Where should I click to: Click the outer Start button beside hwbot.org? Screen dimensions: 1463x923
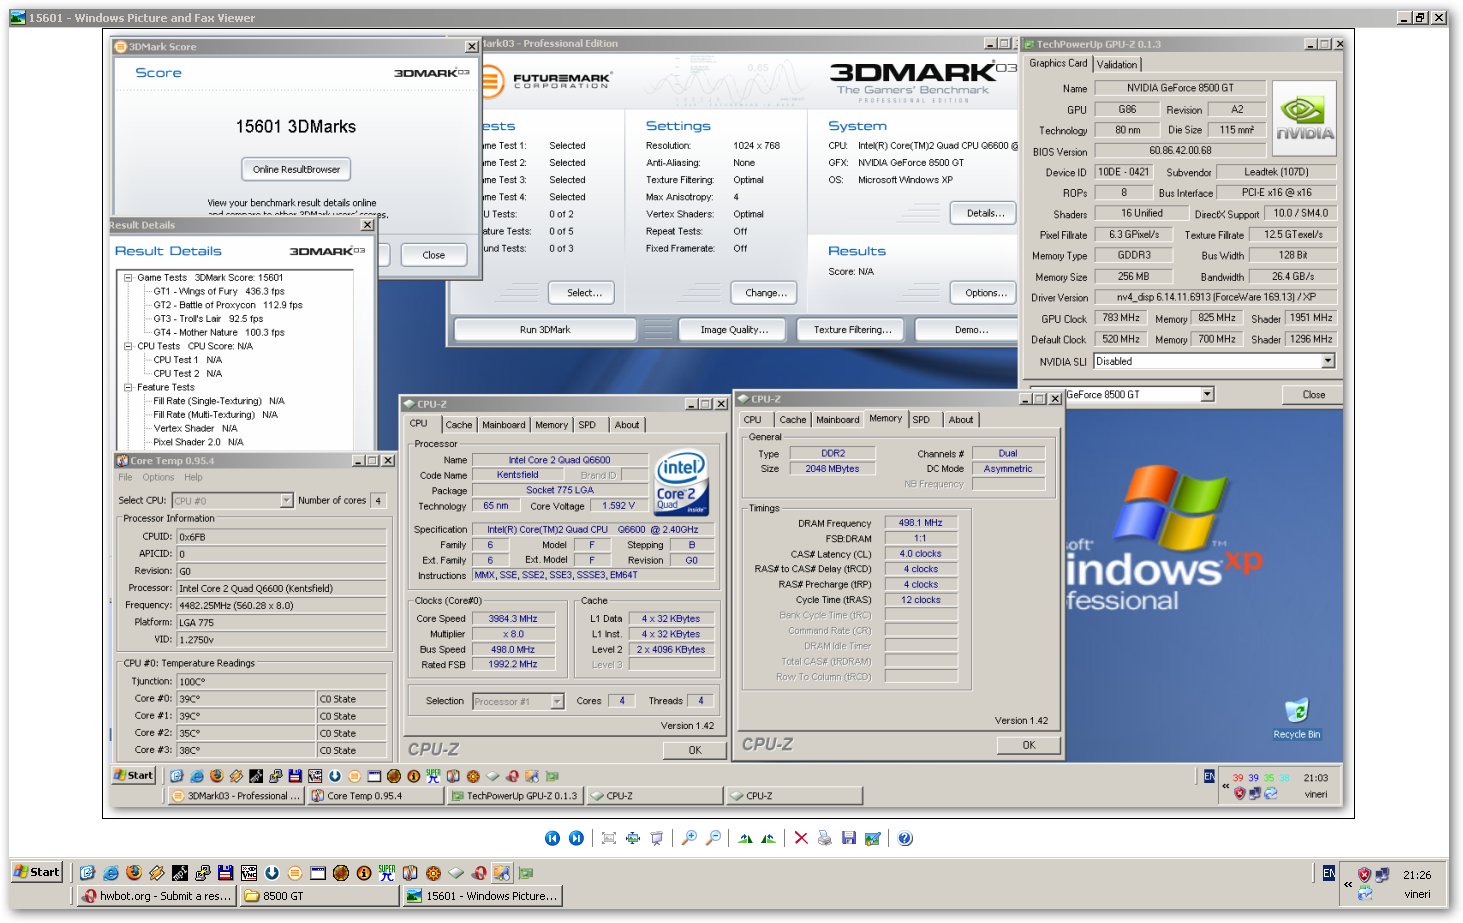click(36, 872)
